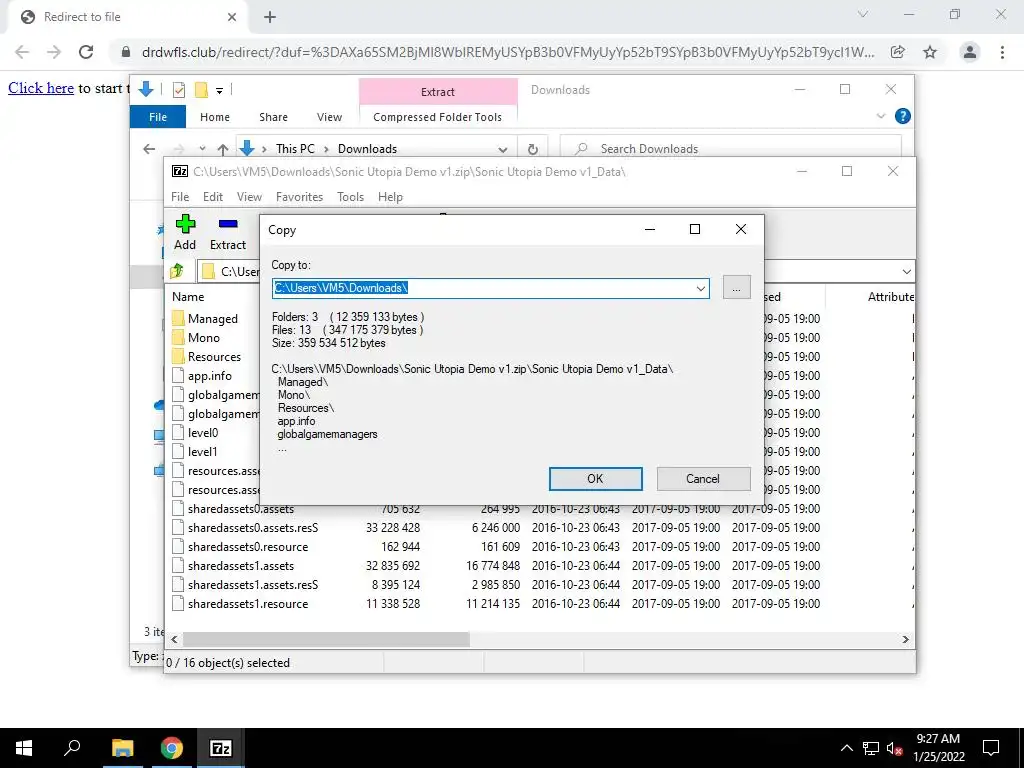Select the sharedassets0.assets.resS row
Screen dimensions: 1024x768
(x=539, y=528)
